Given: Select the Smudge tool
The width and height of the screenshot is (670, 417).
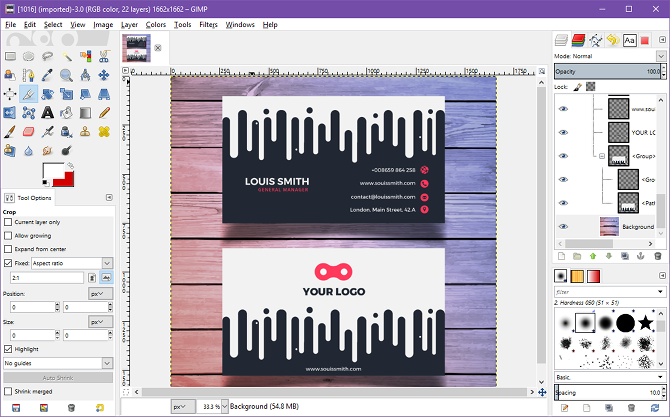Looking at the screenshot, I should [47, 150].
